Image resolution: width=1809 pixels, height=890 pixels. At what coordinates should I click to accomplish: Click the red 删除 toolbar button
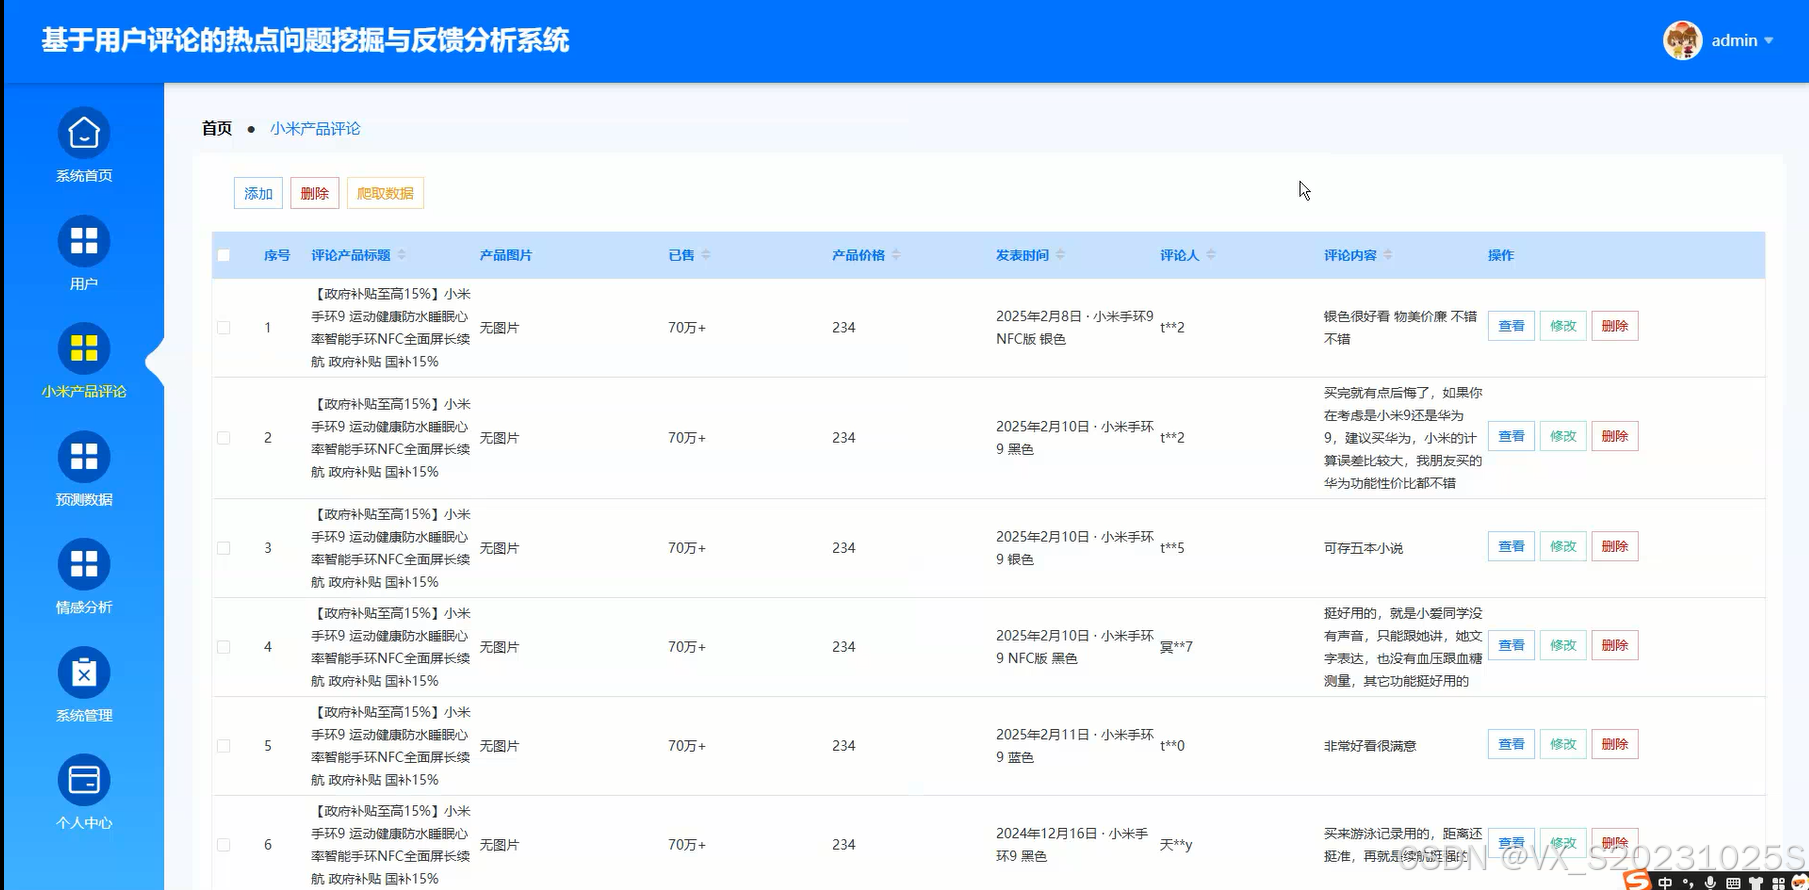coord(315,193)
